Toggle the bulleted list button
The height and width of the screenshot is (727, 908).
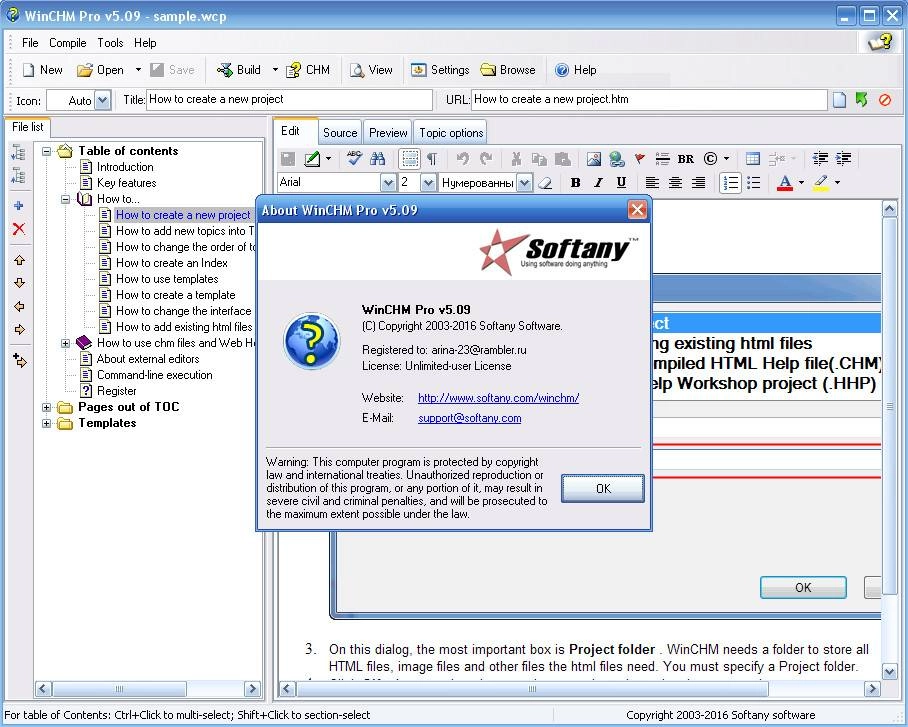coord(753,183)
